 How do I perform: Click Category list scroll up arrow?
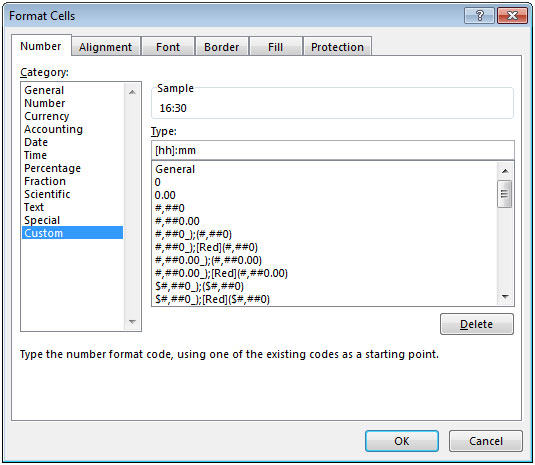[132, 92]
